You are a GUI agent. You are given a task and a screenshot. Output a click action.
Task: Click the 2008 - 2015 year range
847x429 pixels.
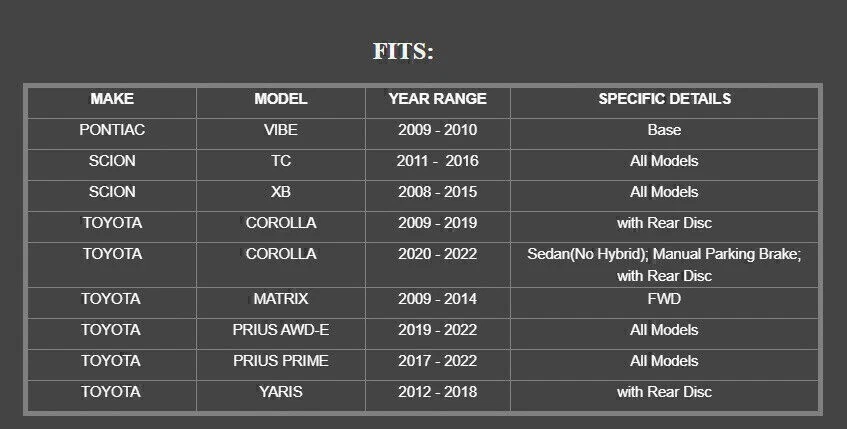[438, 192]
